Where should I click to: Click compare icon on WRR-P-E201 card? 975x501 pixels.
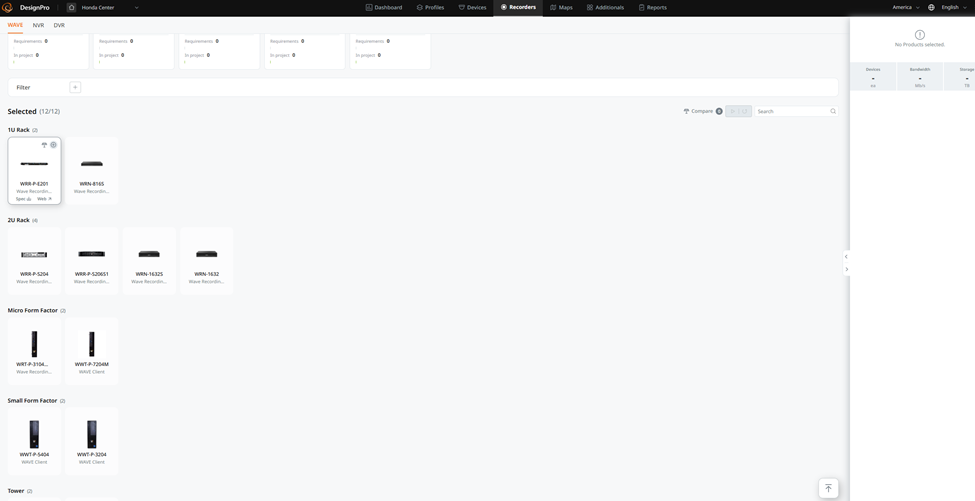[44, 145]
